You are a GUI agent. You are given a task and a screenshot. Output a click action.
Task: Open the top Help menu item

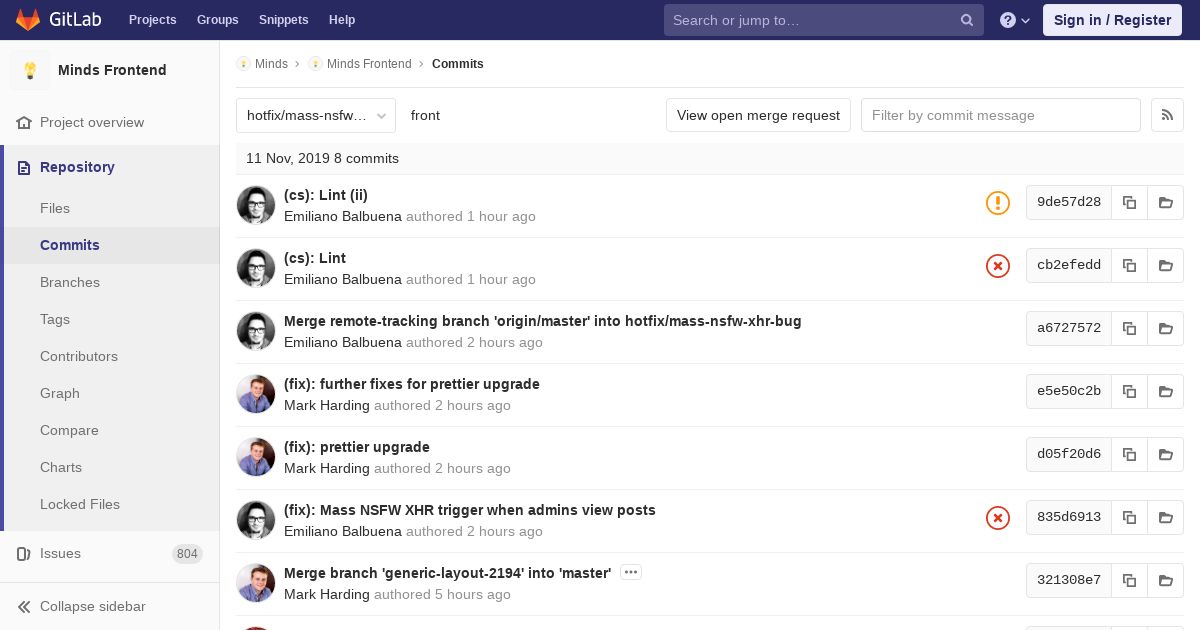pos(342,20)
